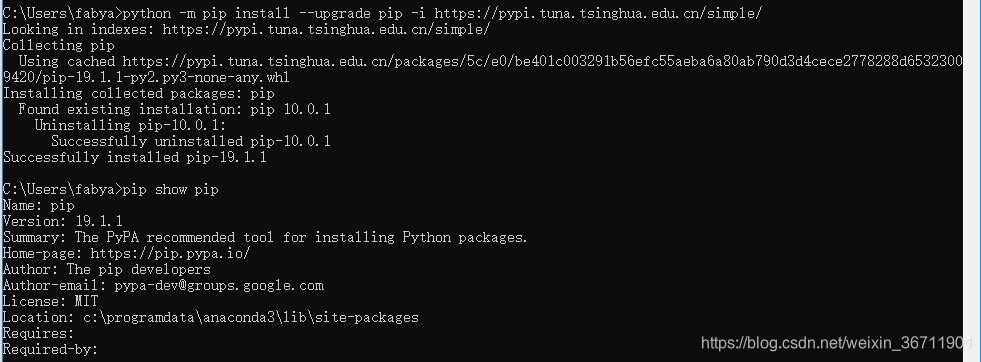Click the 'License: MIT' line
981x362 pixels.
tap(51, 301)
